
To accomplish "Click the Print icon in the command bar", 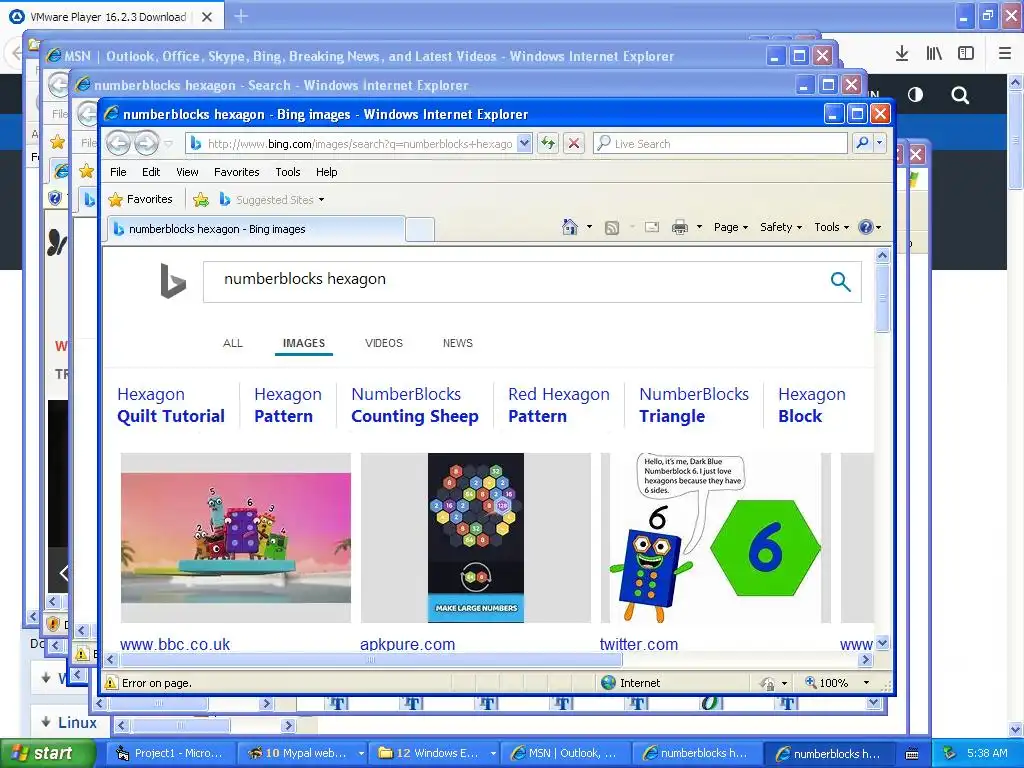I will point(680,227).
